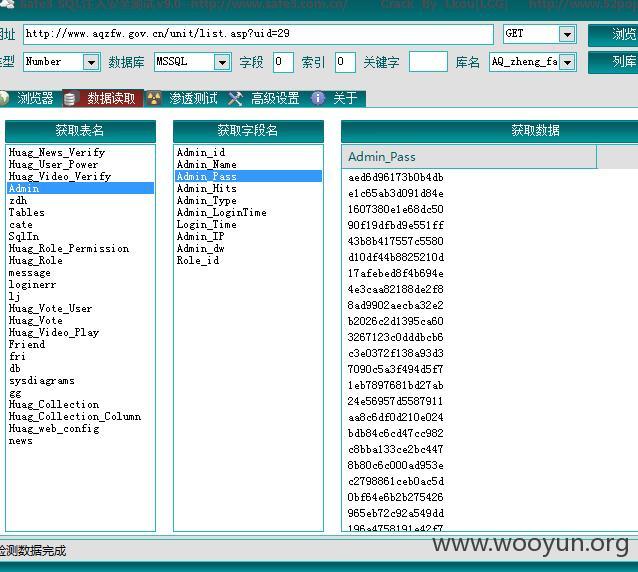Open the 高级设置 tab
The width and height of the screenshot is (638, 572).
click(264, 98)
